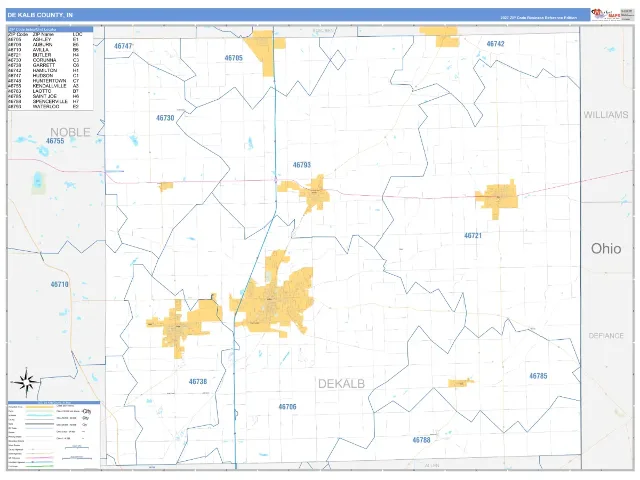Click the 46721 ZIP label on map
This screenshot has width=640, height=480.
click(473, 236)
